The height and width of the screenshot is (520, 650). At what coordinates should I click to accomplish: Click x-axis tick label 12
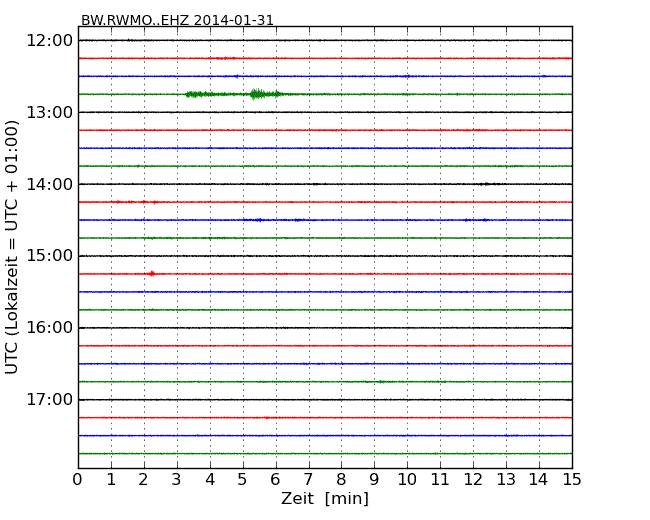[x=473, y=480]
